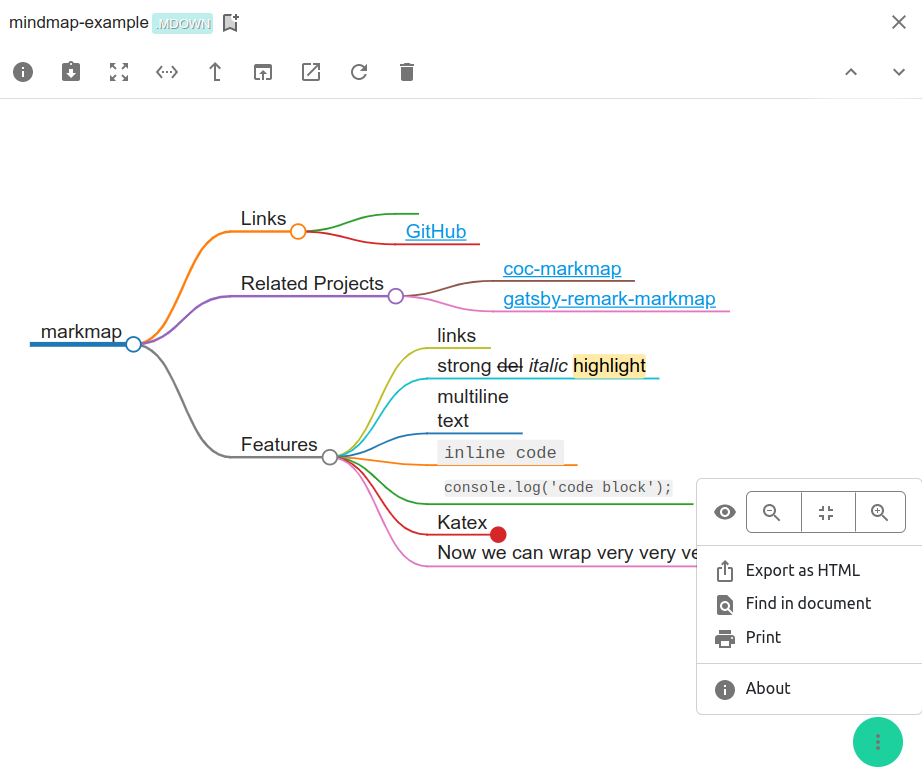Image resolution: width=922 pixels, height=782 pixels.
Task: Enter fullscreen mode via toolbar icon
Action: (x=118, y=71)
